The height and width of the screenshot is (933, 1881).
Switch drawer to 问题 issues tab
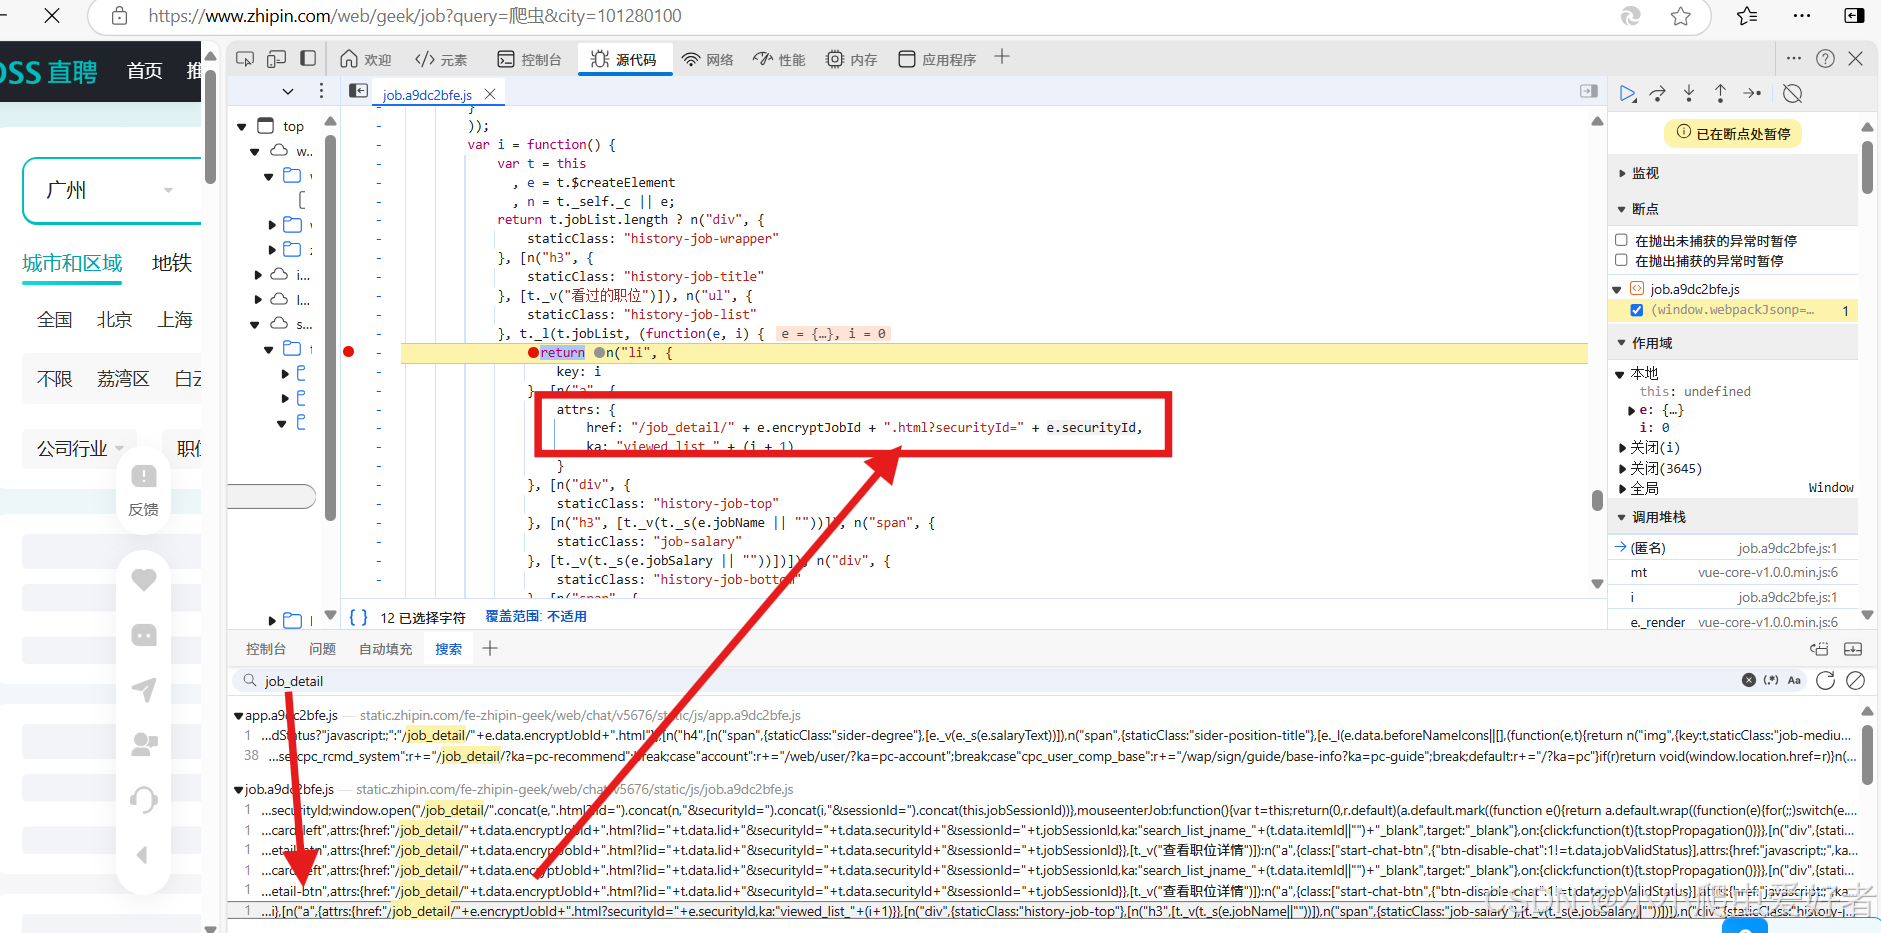(322, 649)
